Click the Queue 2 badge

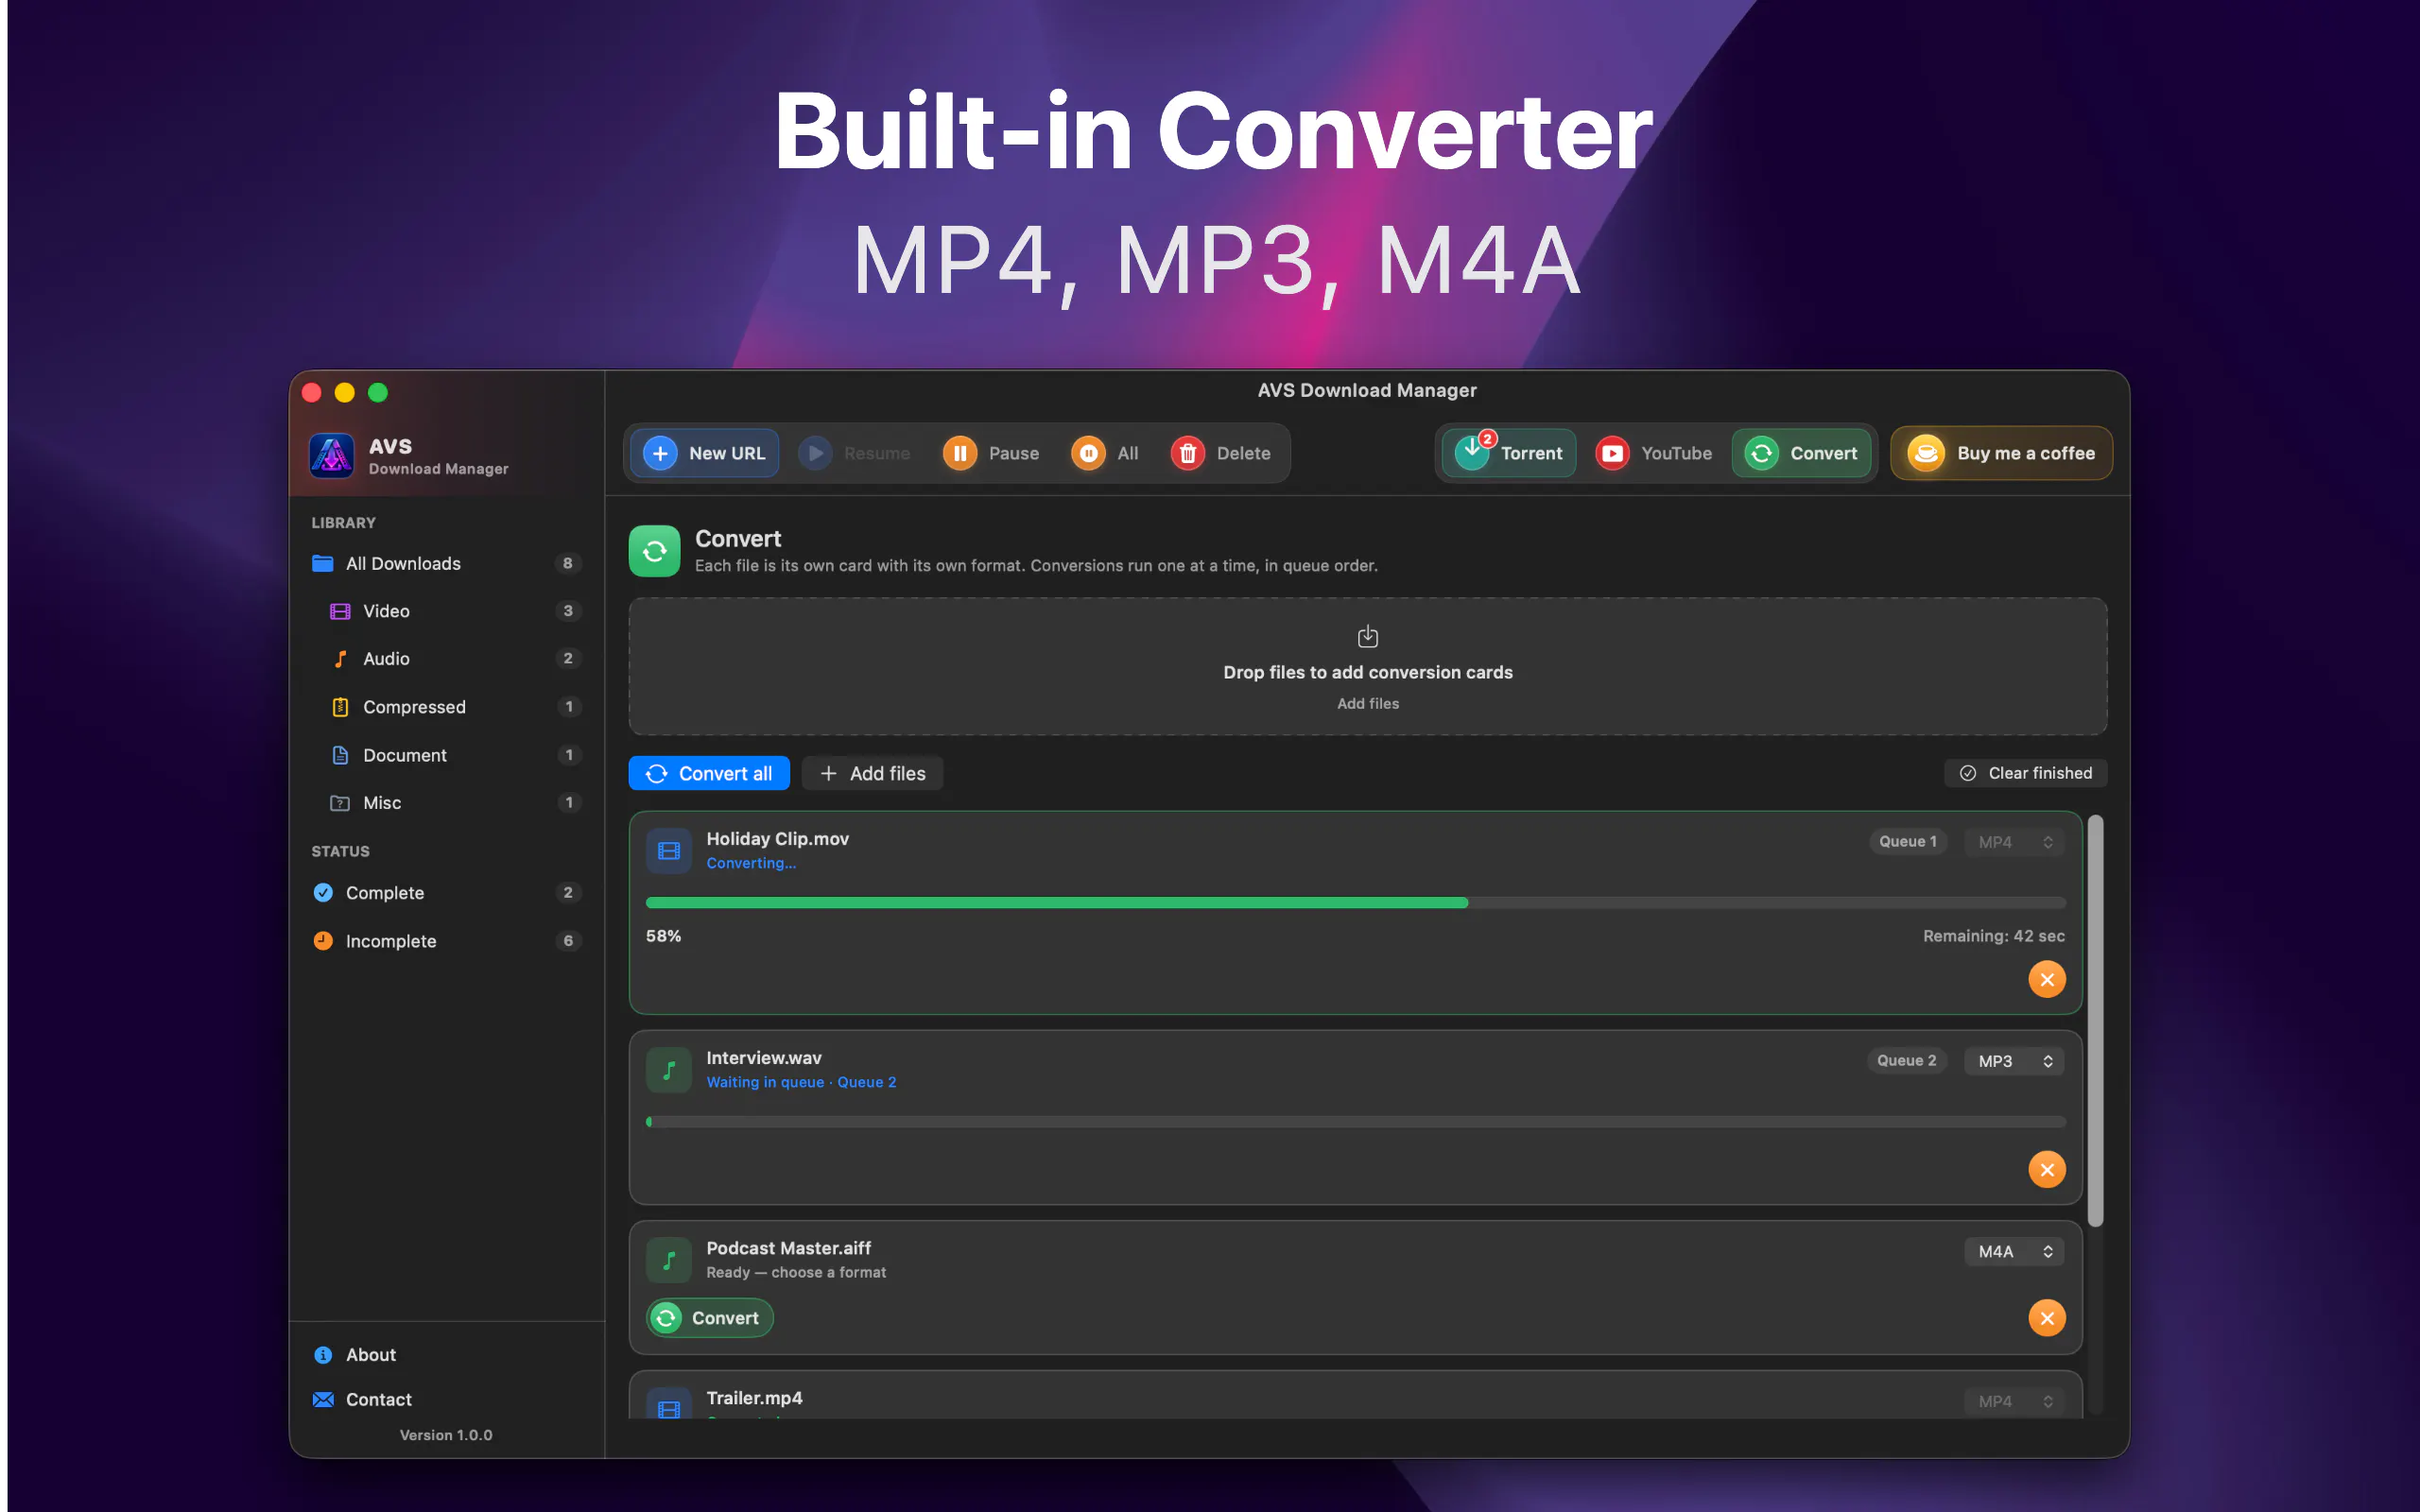(x=1906, y=1061)
